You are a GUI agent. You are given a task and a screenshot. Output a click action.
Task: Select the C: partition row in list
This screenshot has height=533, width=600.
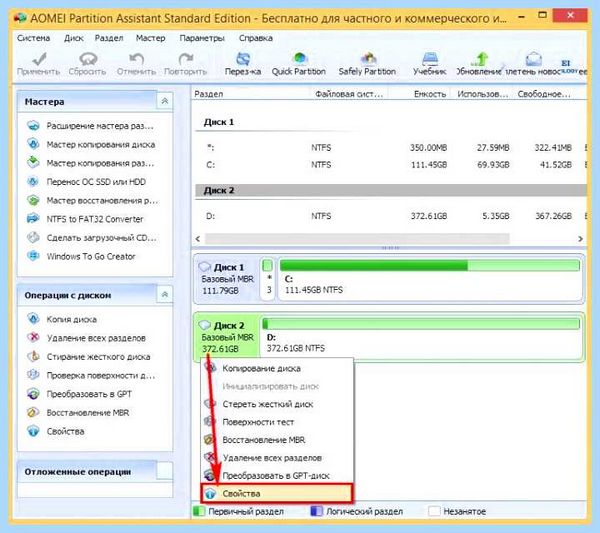[391, 165]
